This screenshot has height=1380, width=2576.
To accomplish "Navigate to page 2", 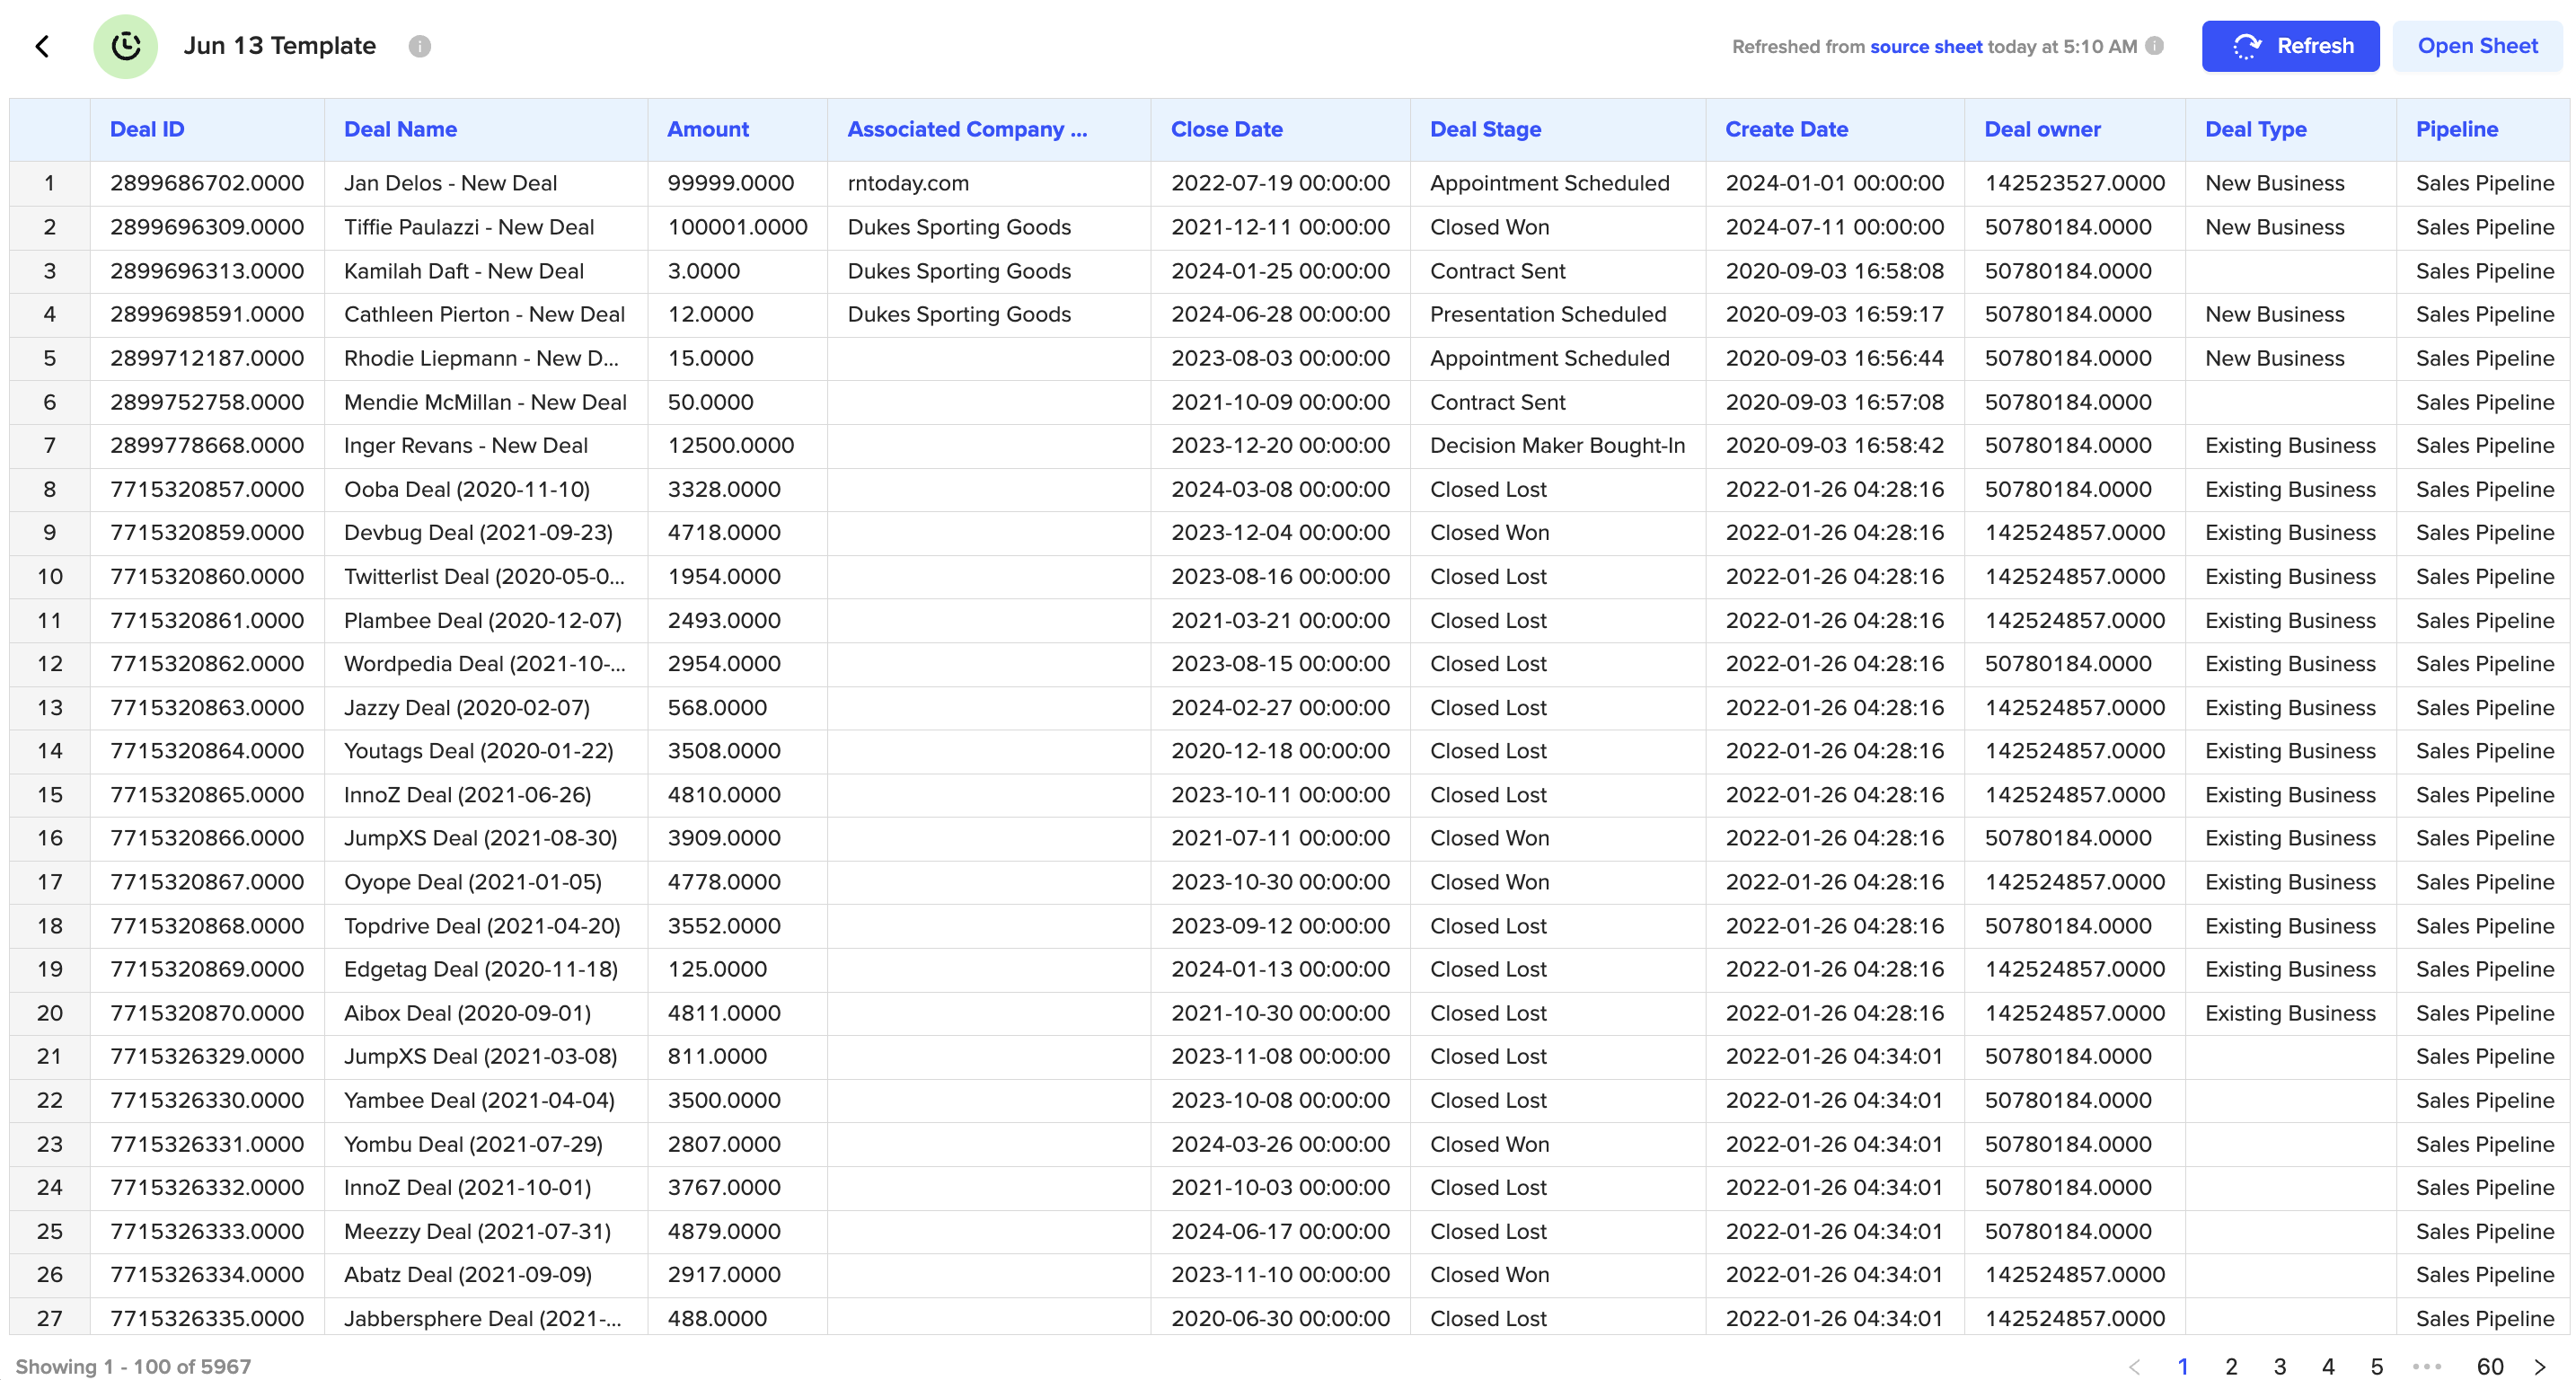I will (x=2231, y=1366).
